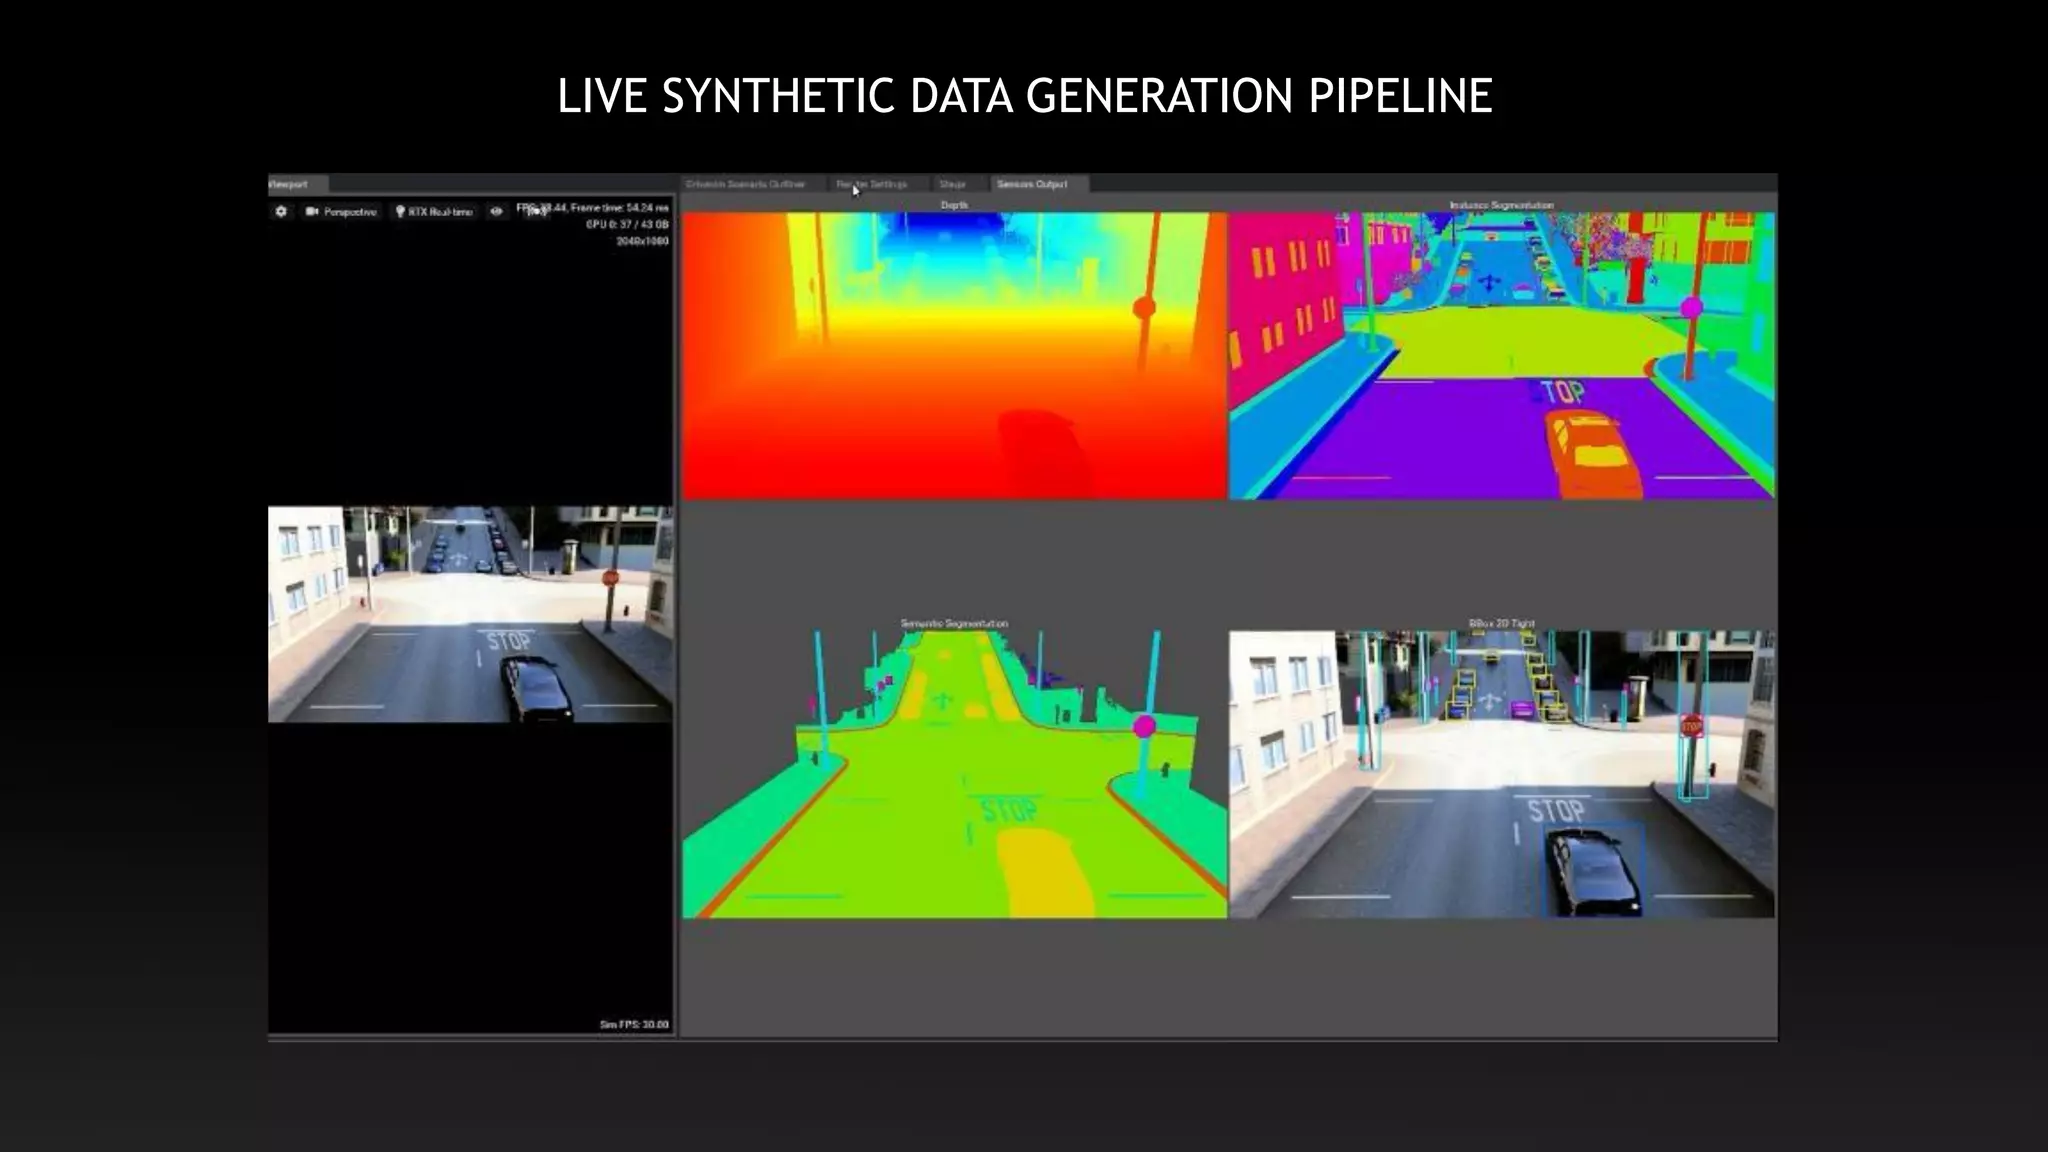The height and width of the screenshot is (1152, 2048).
Task: Click the Semantic Segmentation output image
Action: [954, 774]
